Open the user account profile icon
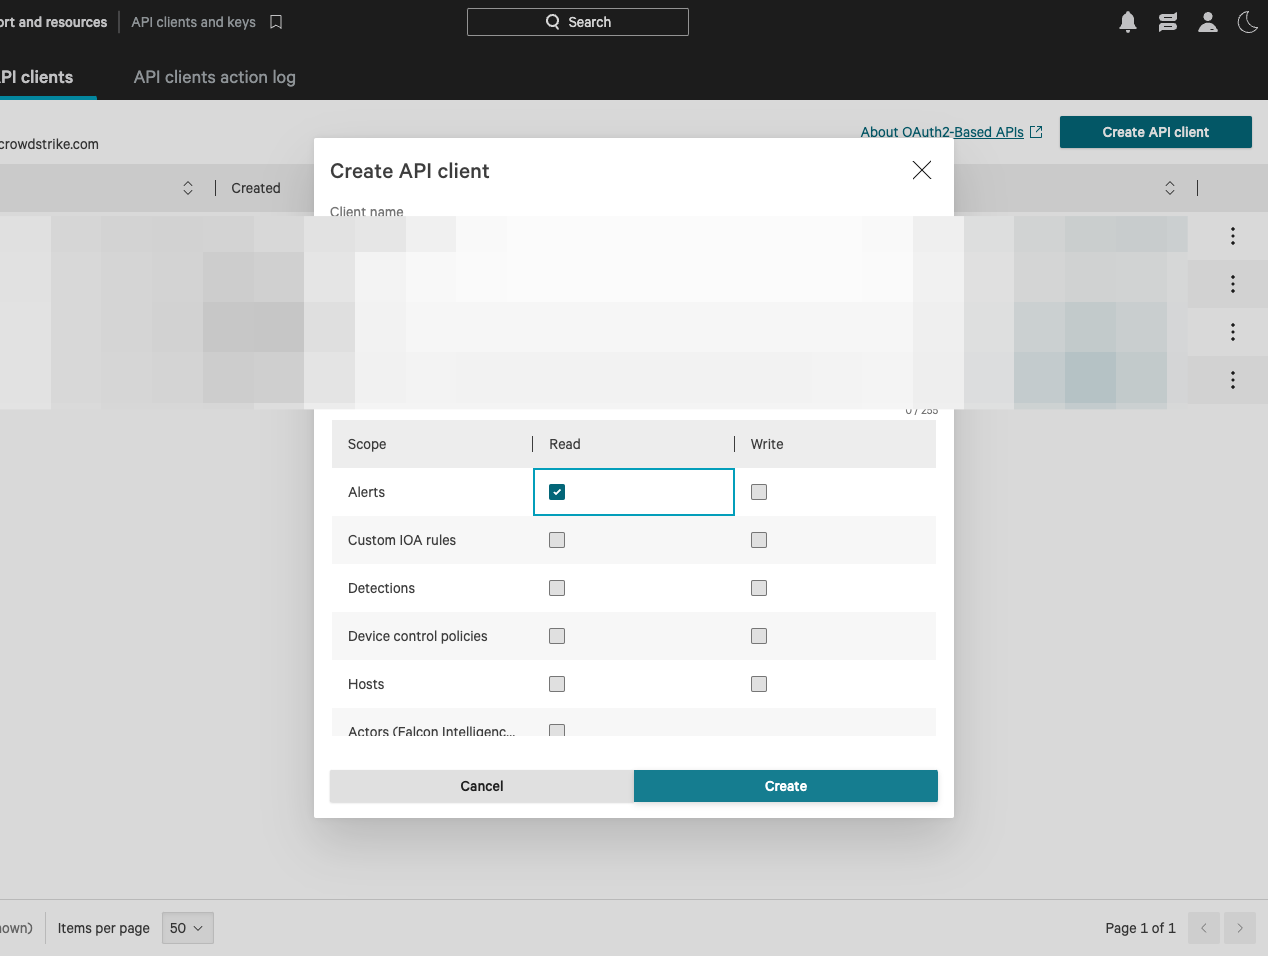 click(x=1208, y=22)
